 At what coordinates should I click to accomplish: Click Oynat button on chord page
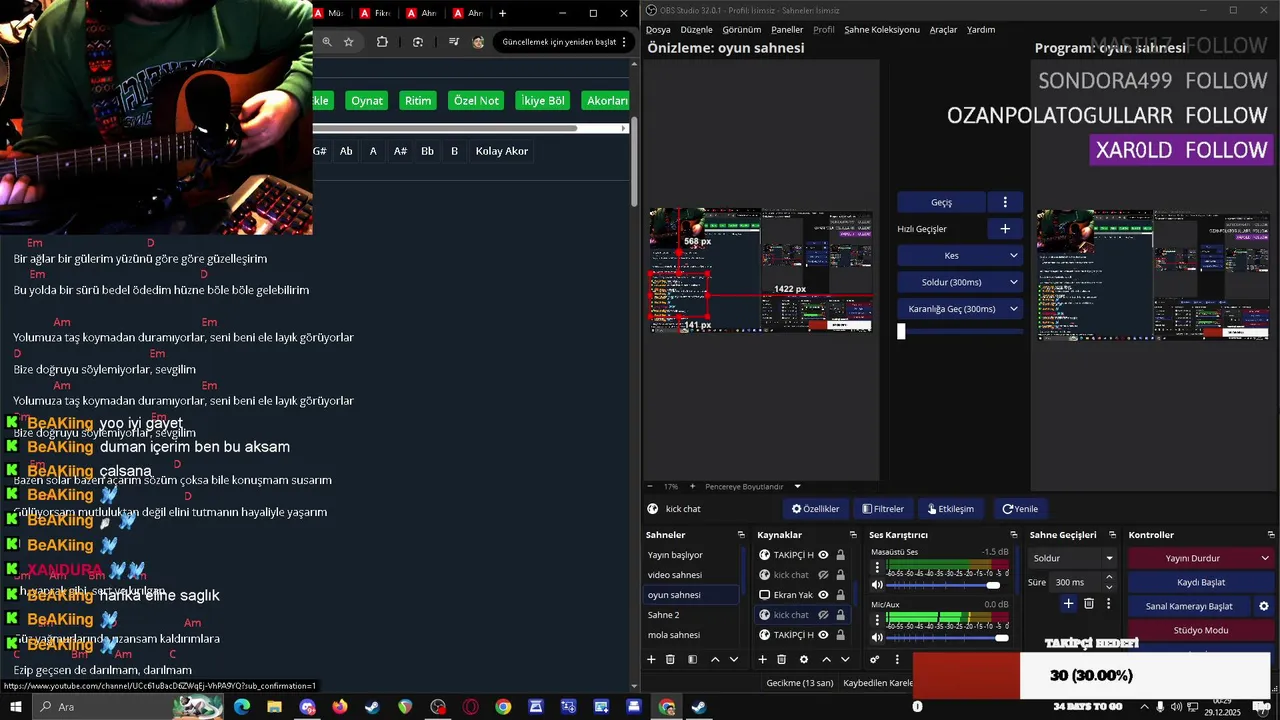pos(367,101)
